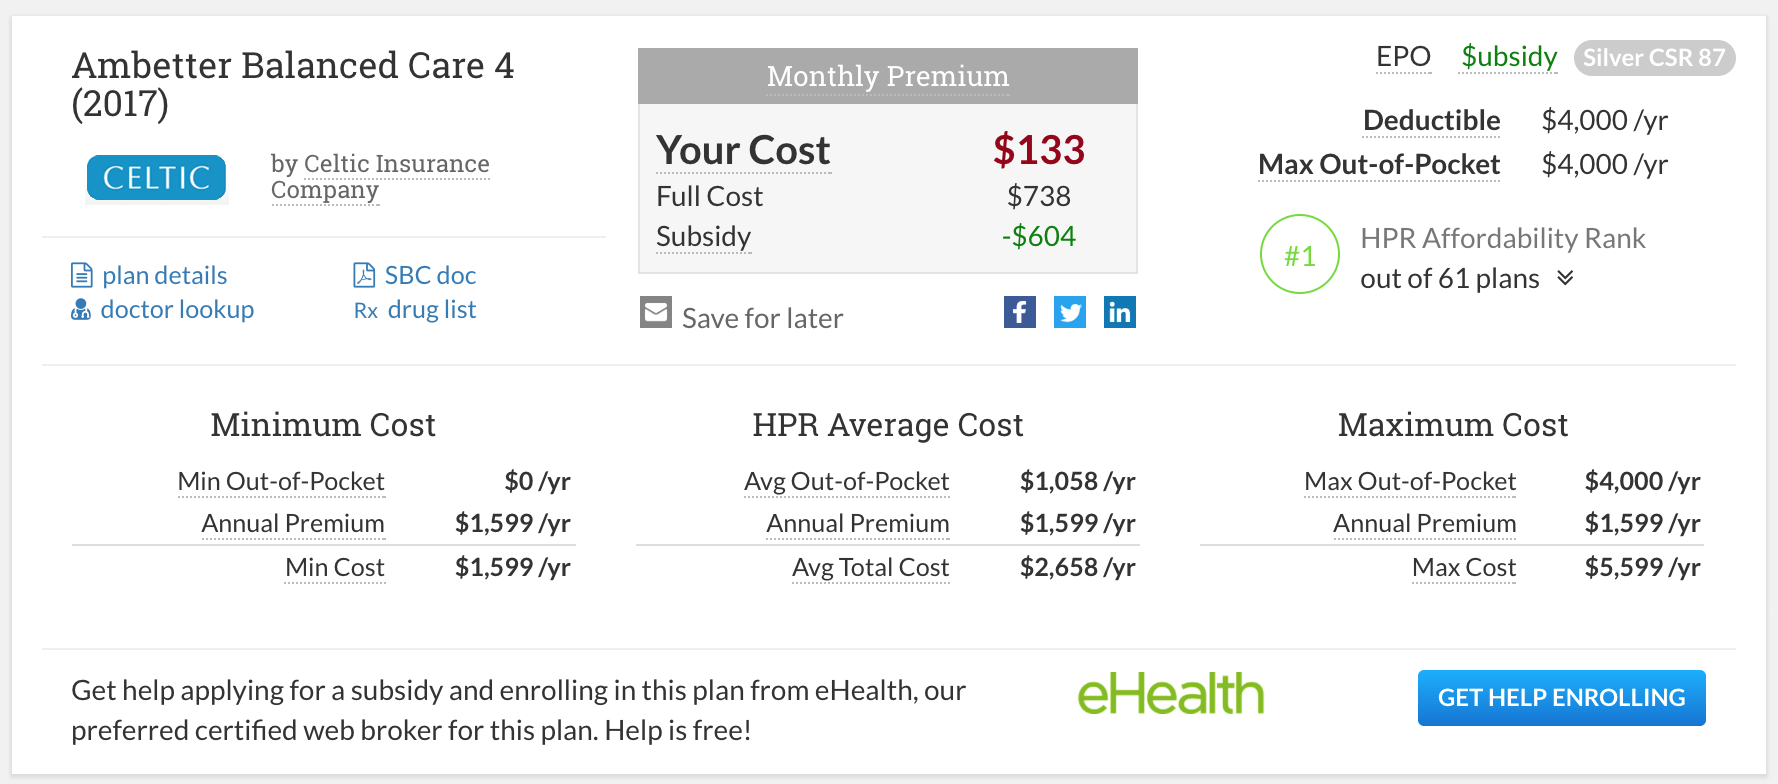Click the Silver CSR 87 badge
Image resolution: width=1778 pixels, height=784 pixels.
click(x=1655, y=57)
